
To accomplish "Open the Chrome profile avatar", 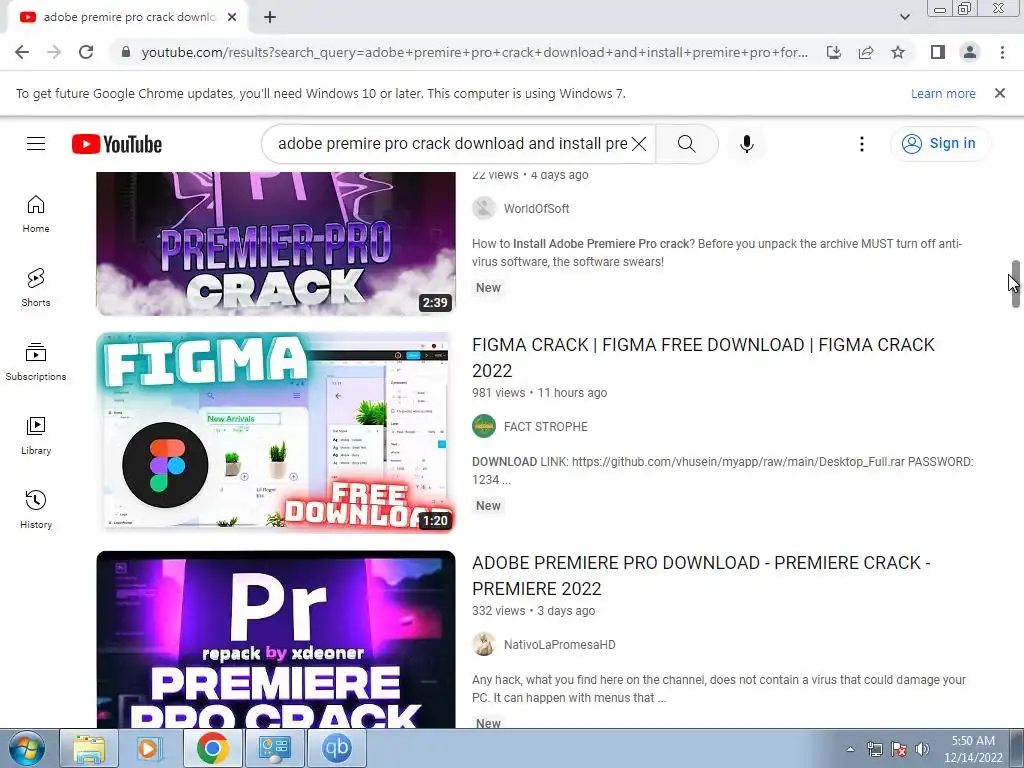I will 970,52.
